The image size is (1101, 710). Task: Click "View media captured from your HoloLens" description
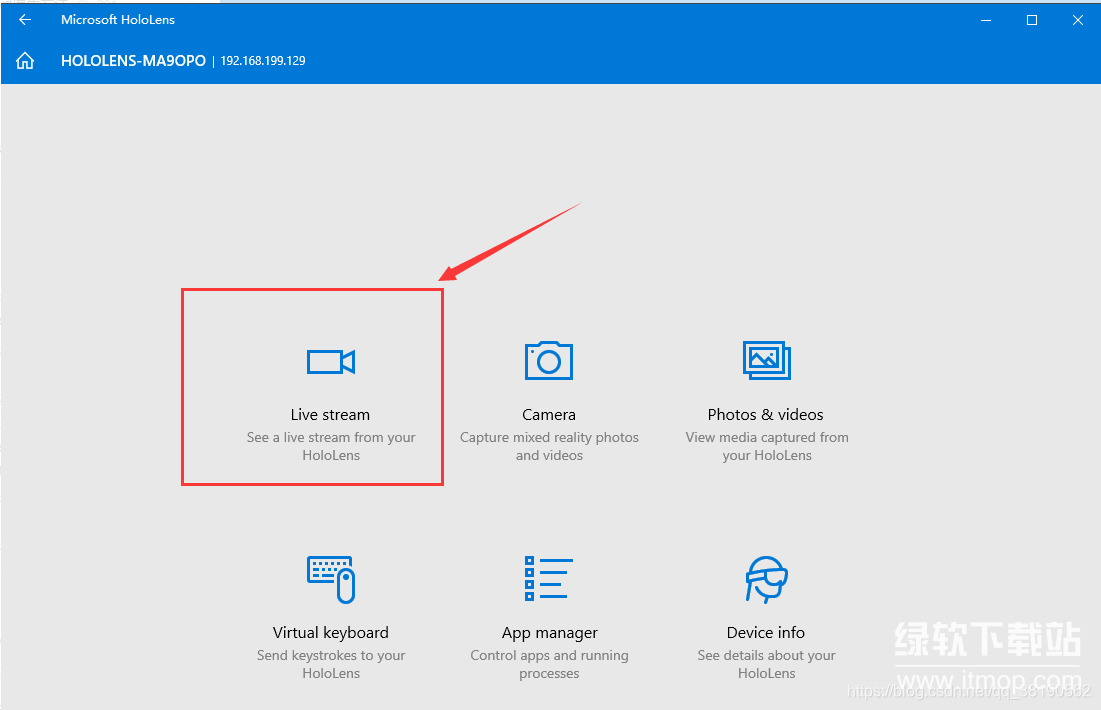[x=767, y=446]
